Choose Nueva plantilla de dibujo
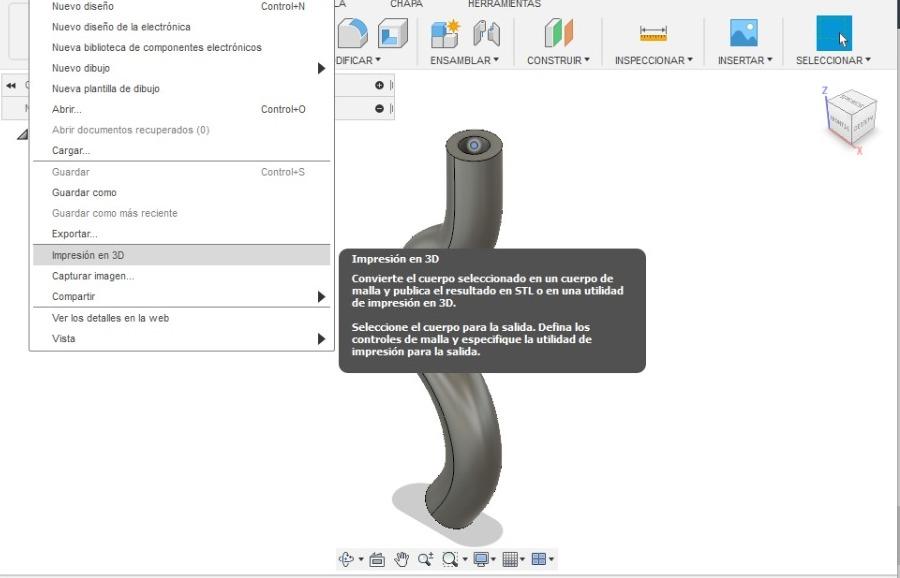Viewport: 900px width, 578px height. coord(181,89)
